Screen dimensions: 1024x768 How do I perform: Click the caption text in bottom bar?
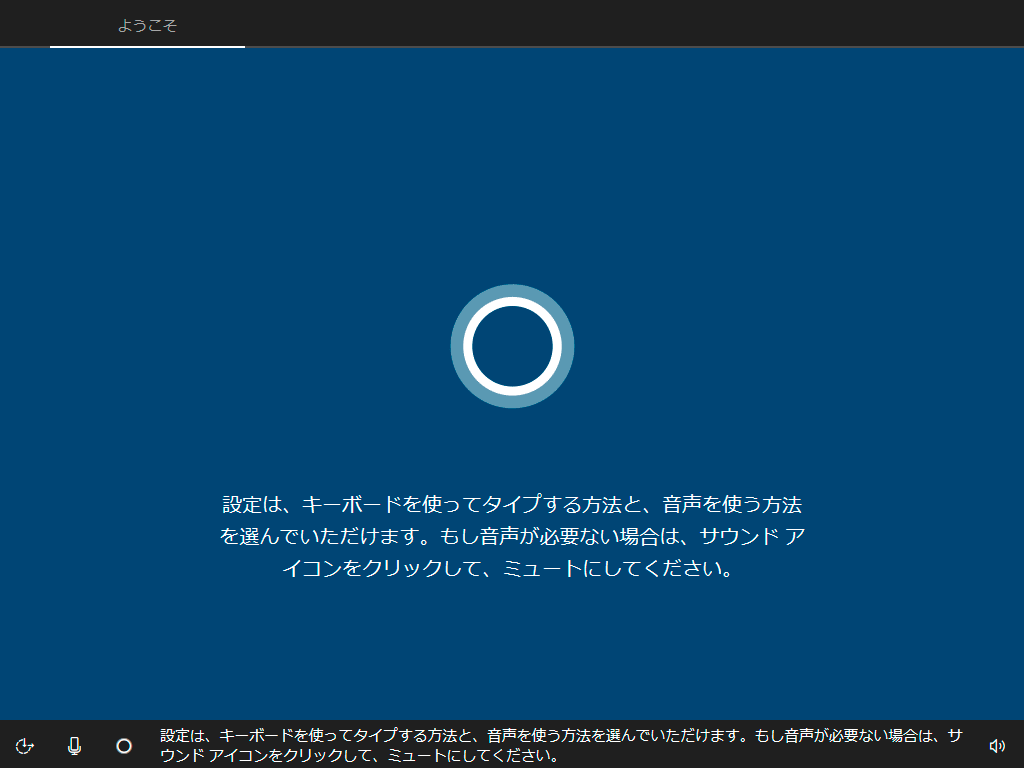560,736
